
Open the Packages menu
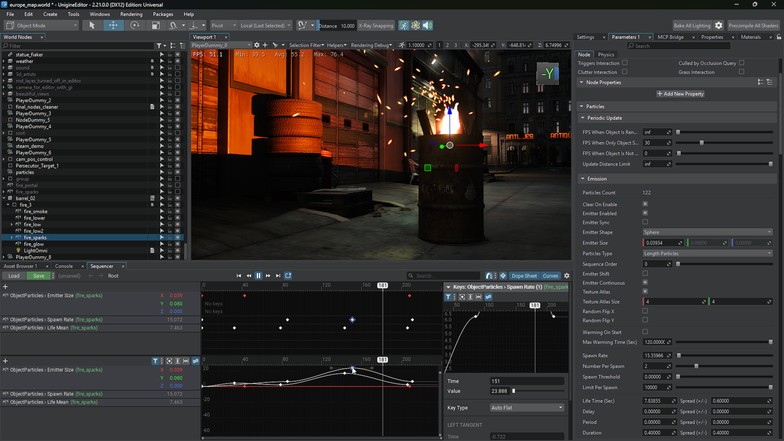tap(163, 14)
